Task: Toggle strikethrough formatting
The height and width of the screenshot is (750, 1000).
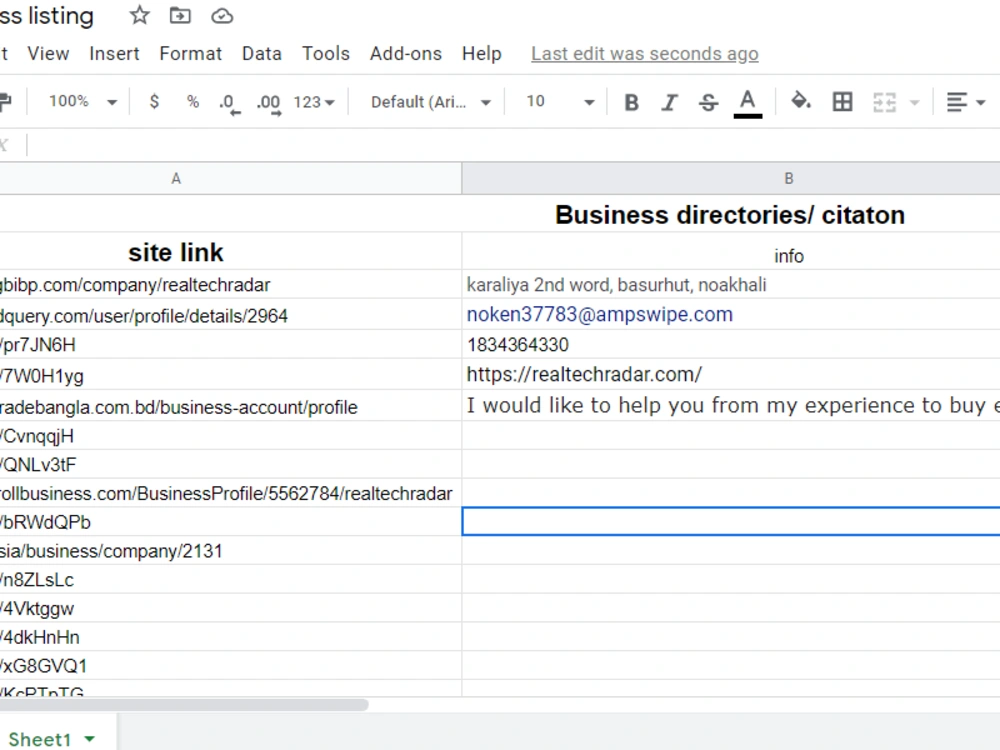Action: [708, 102]
